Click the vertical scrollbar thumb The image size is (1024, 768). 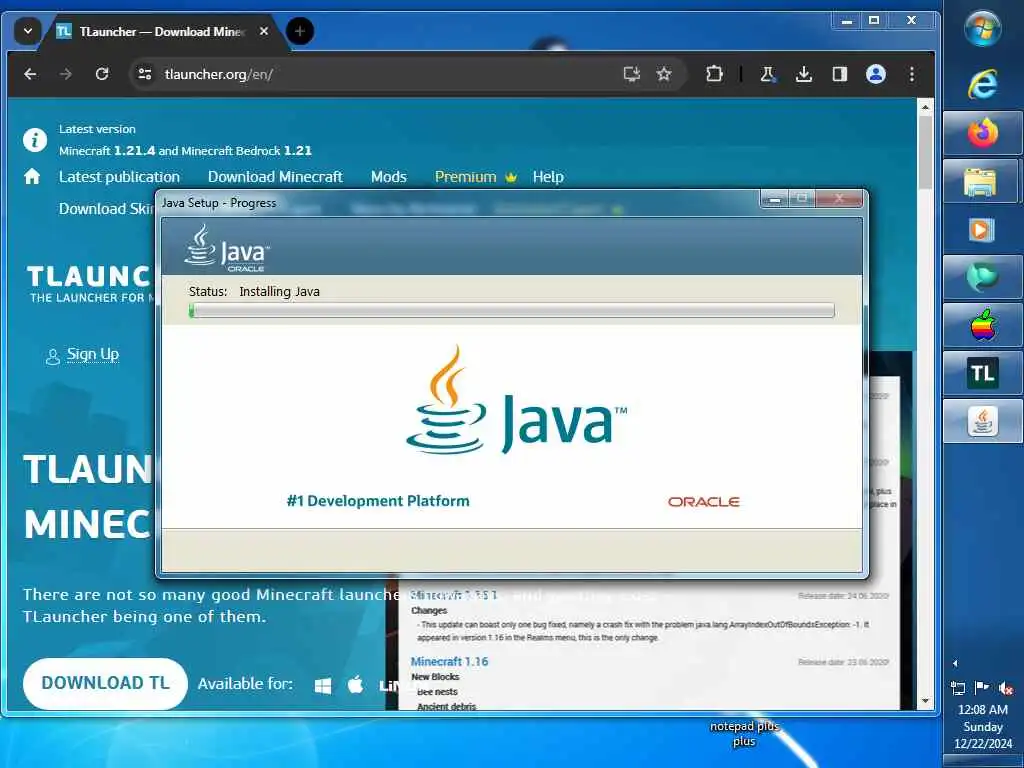tap(925, 152)
